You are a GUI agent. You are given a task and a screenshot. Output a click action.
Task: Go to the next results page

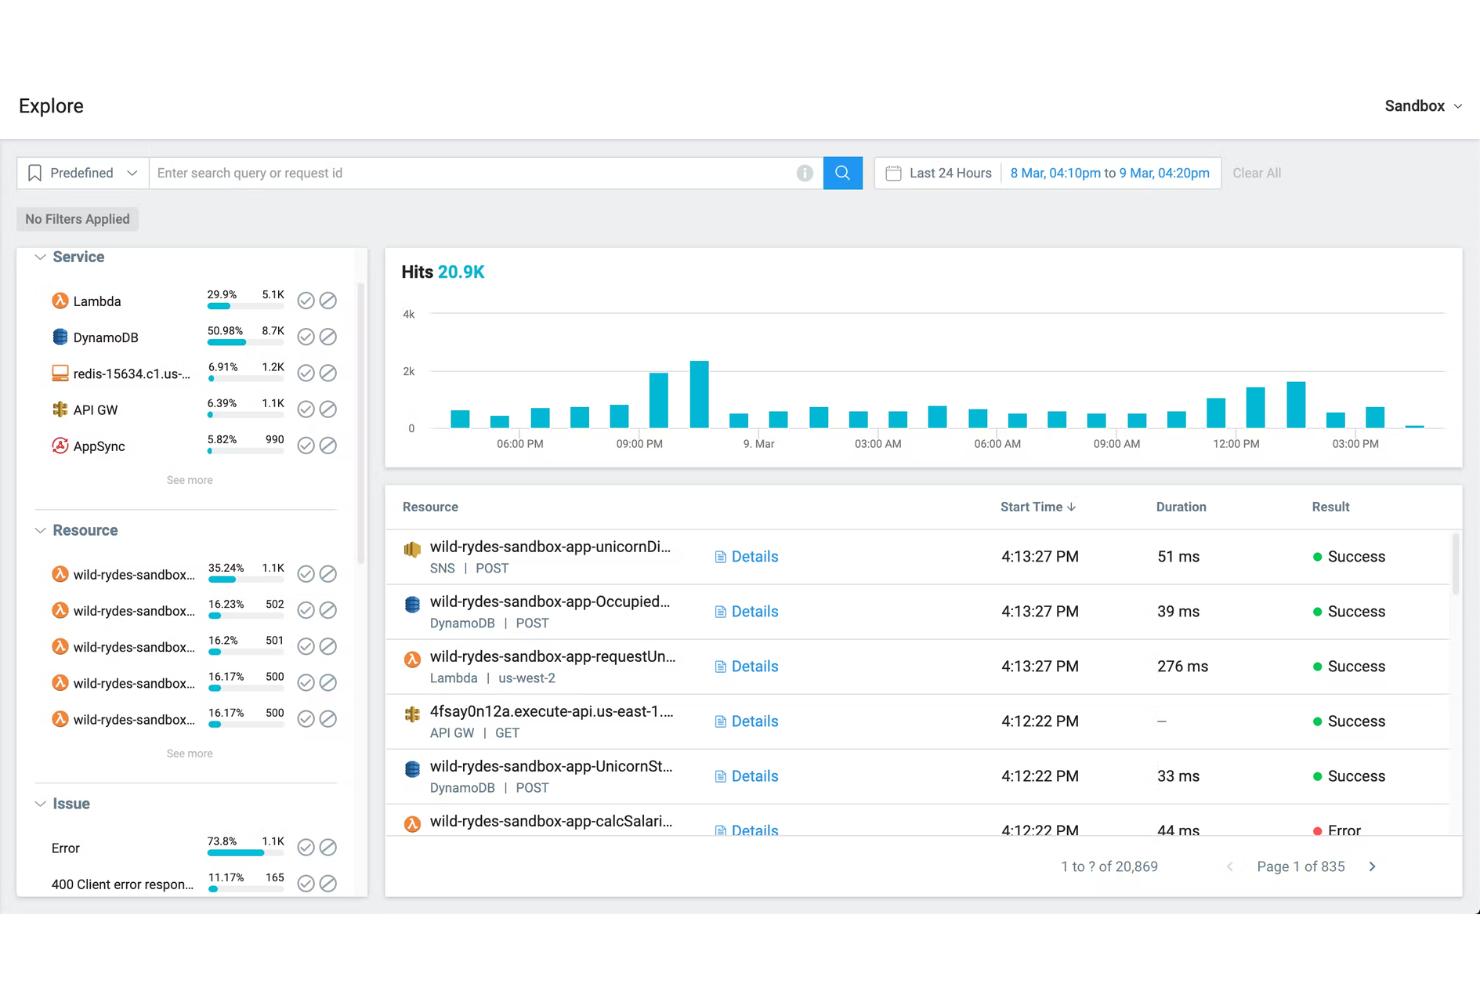pos(1372,866)
